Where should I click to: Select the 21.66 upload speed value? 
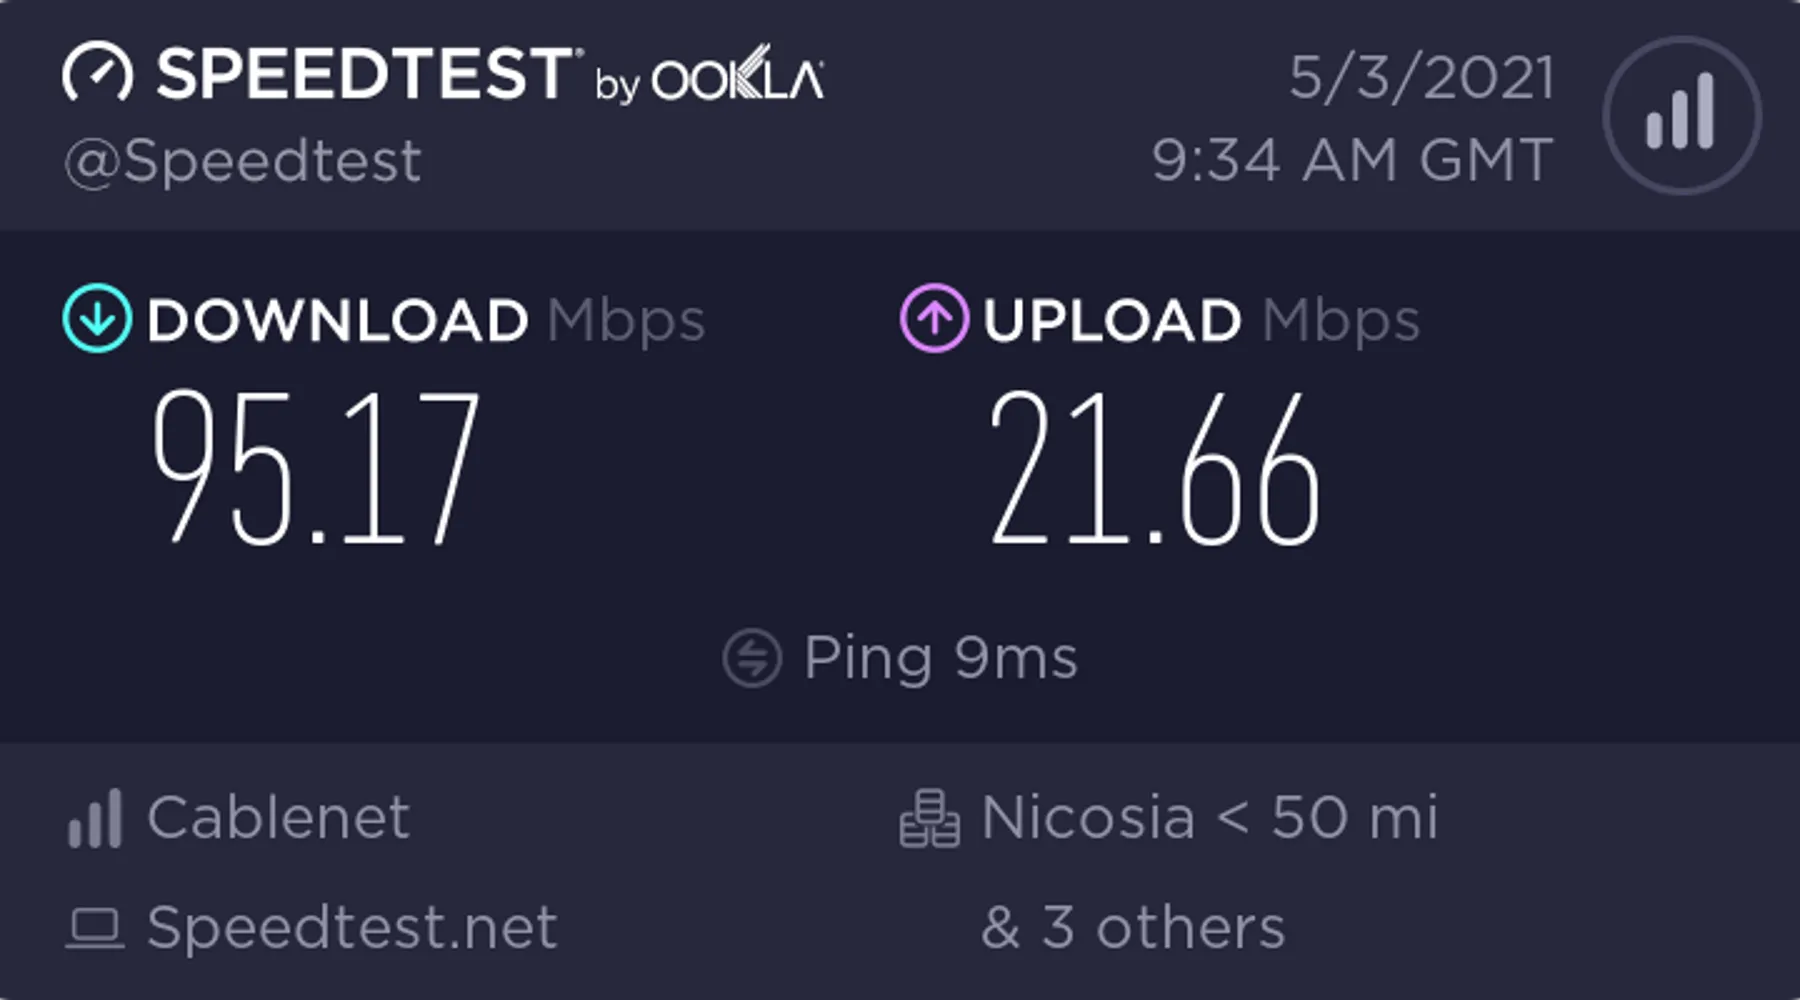point(1155,467)
